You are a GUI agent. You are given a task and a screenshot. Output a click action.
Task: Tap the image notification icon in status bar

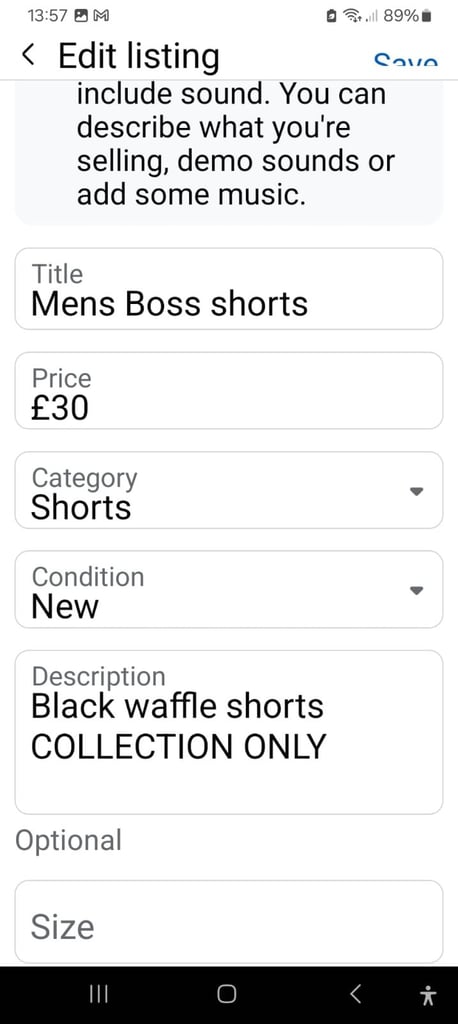[x=82, y=16]
